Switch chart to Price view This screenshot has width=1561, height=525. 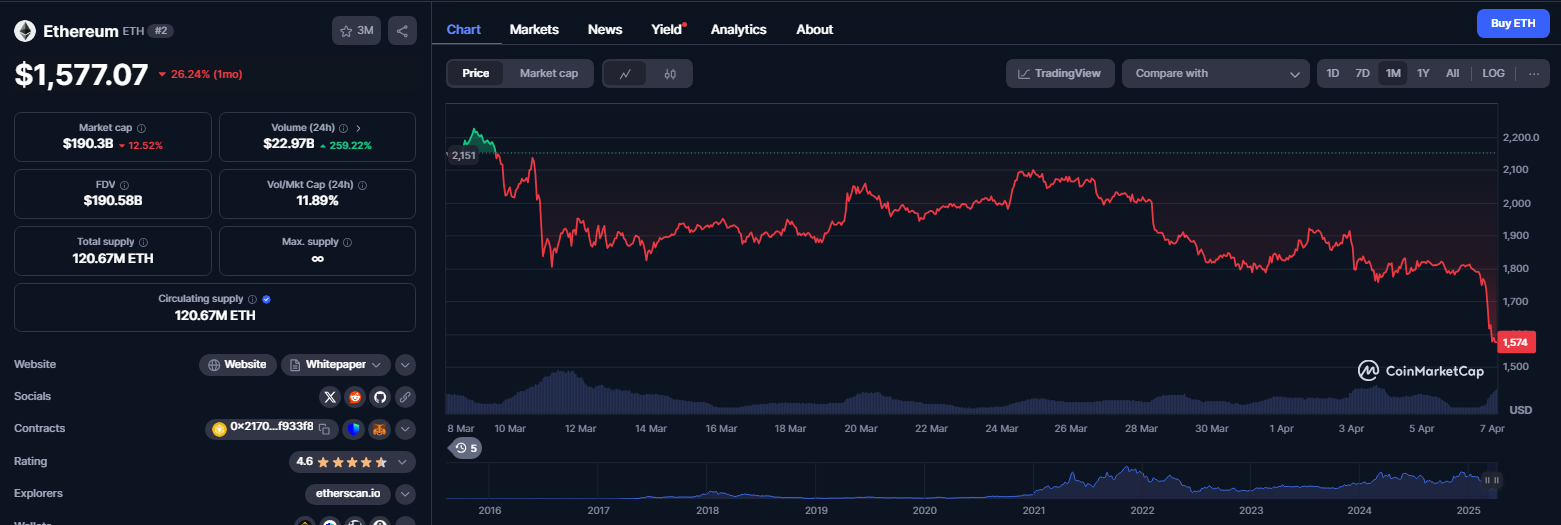tap(476, 73)
